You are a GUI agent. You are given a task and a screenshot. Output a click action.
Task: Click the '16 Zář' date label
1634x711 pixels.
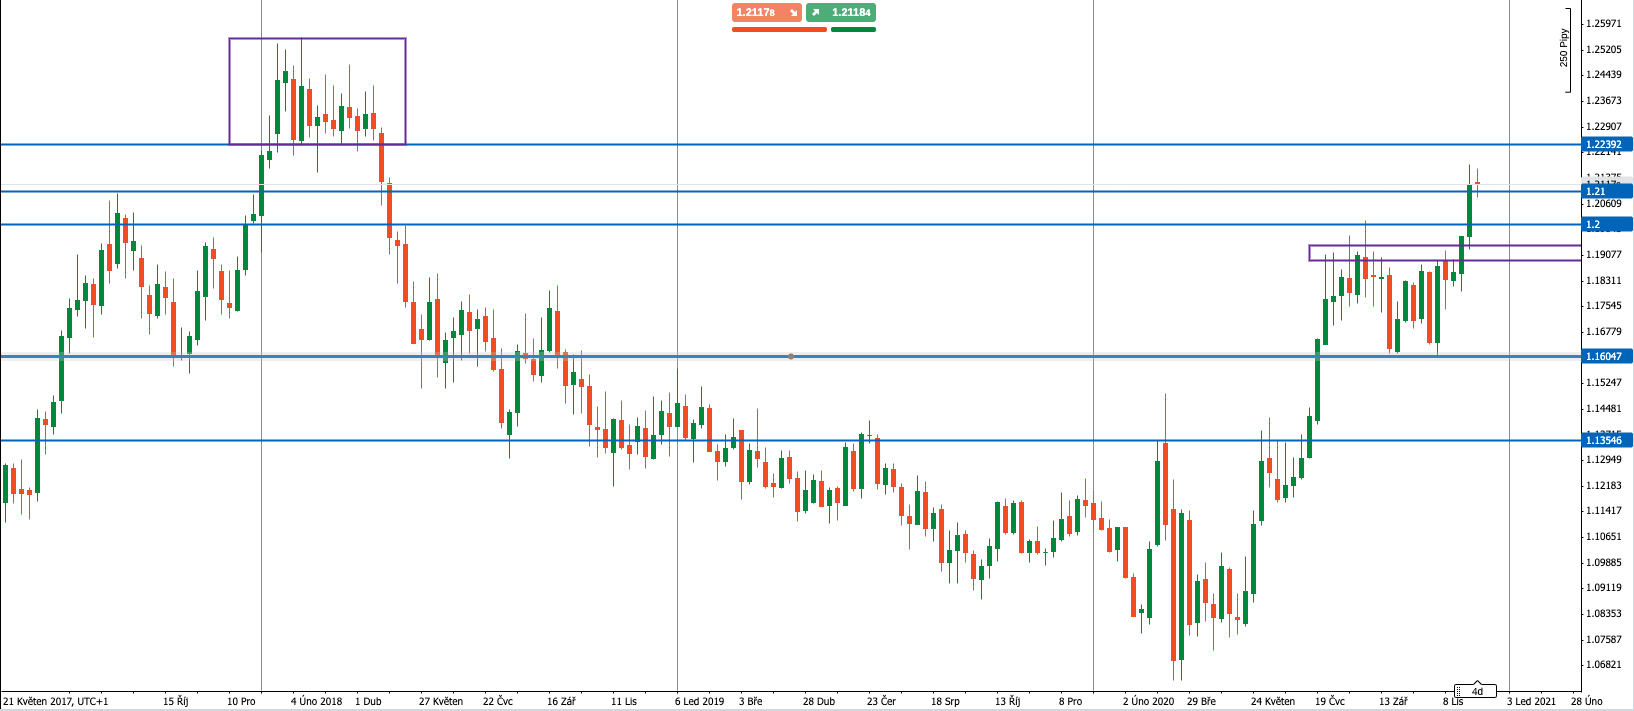(x=561, y=701)
